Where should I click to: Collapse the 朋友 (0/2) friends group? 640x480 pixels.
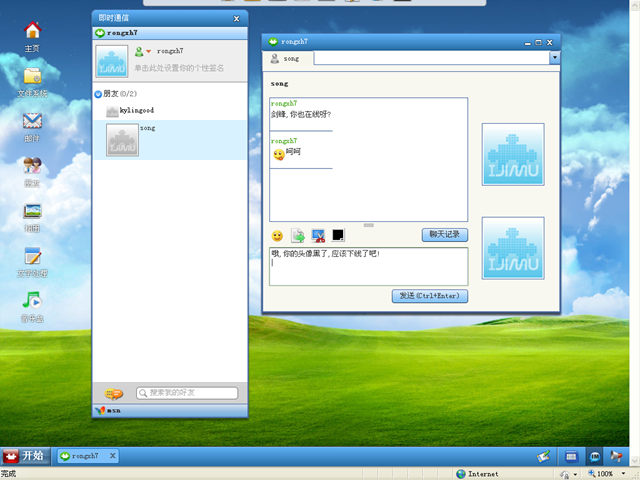[98, 94]
